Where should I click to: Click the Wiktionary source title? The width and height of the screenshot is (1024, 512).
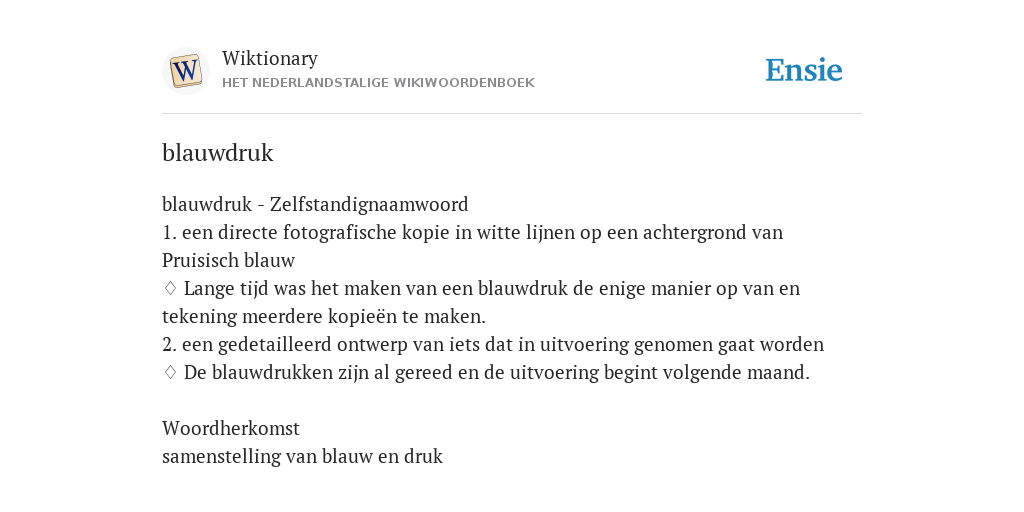[270, 58]
